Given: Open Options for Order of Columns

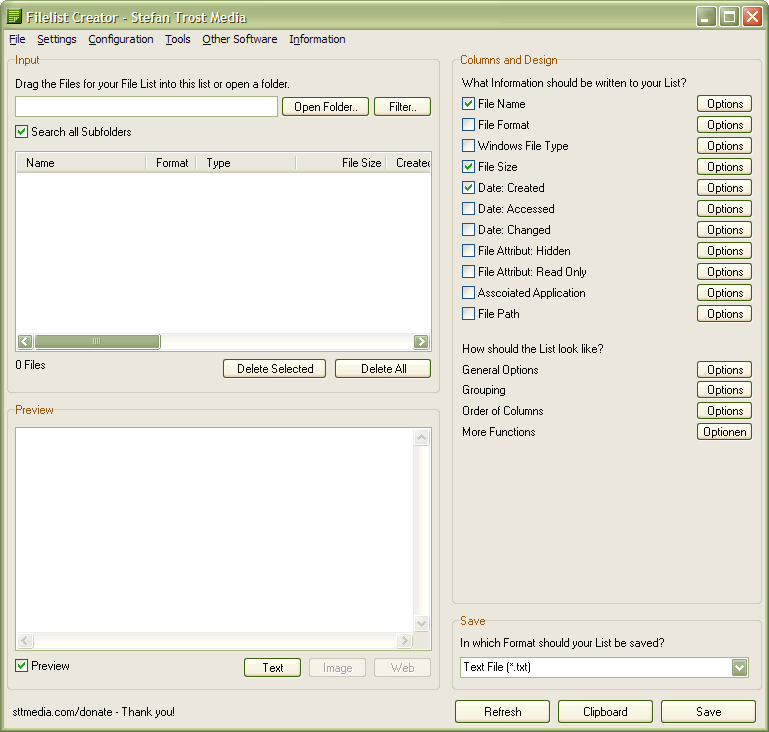Looking at the screenshot, I should pyautogui.click(x=724, y=411).
